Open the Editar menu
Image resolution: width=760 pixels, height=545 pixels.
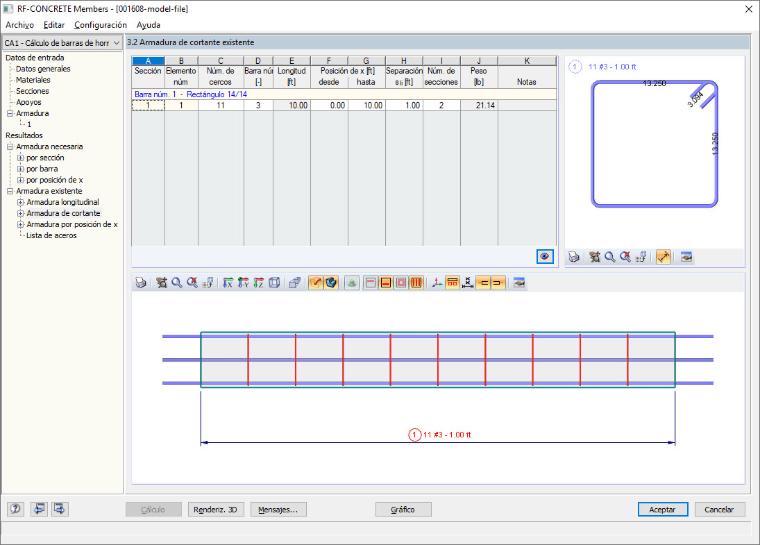(54, 25)
